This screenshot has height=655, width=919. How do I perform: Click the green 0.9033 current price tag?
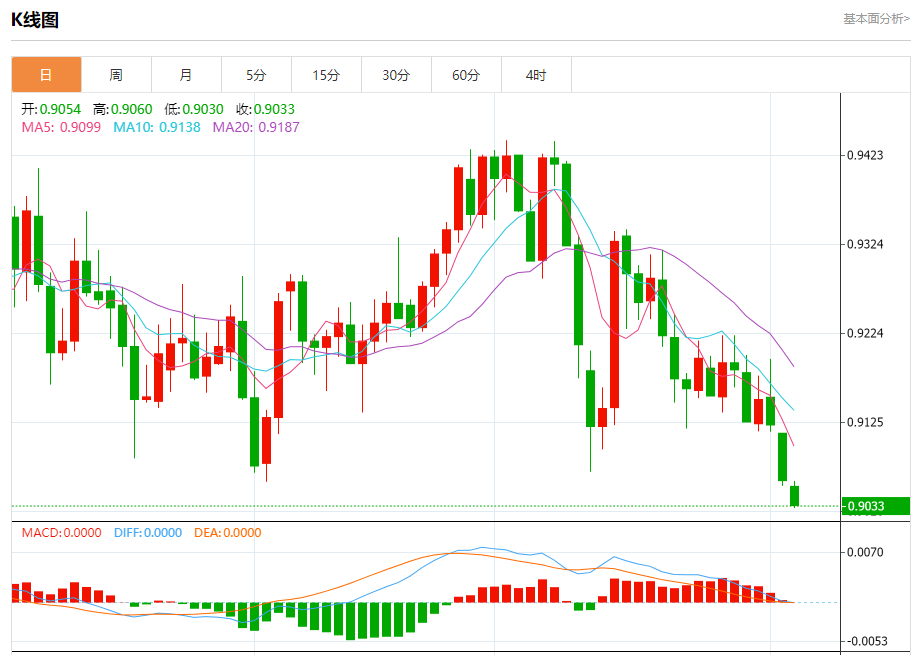(x=876, y=506)
